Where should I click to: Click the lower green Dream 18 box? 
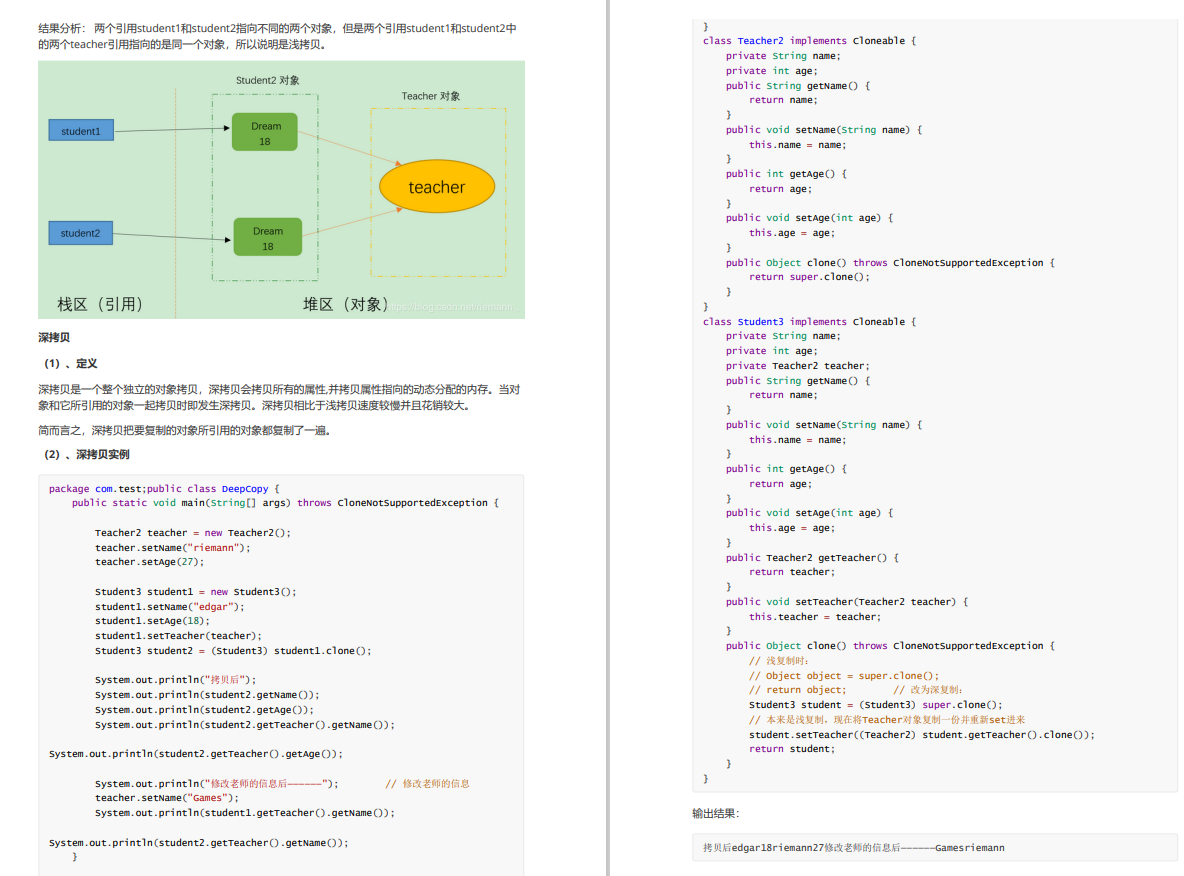(268, 237)
